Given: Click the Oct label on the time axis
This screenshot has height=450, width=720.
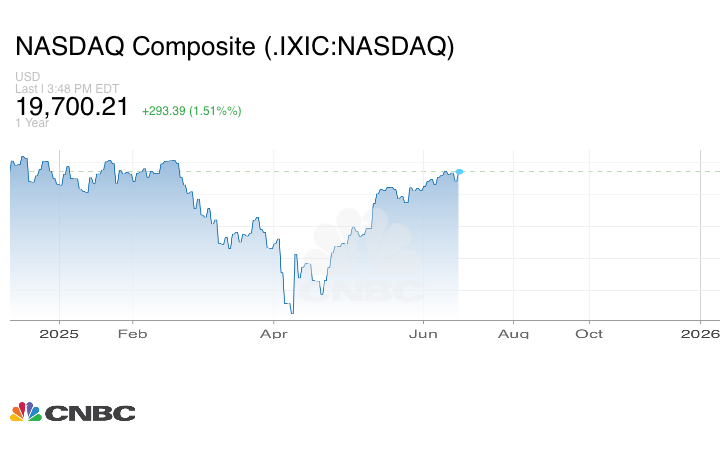Looking at the screenshot, I should click(x=589, y=334).
